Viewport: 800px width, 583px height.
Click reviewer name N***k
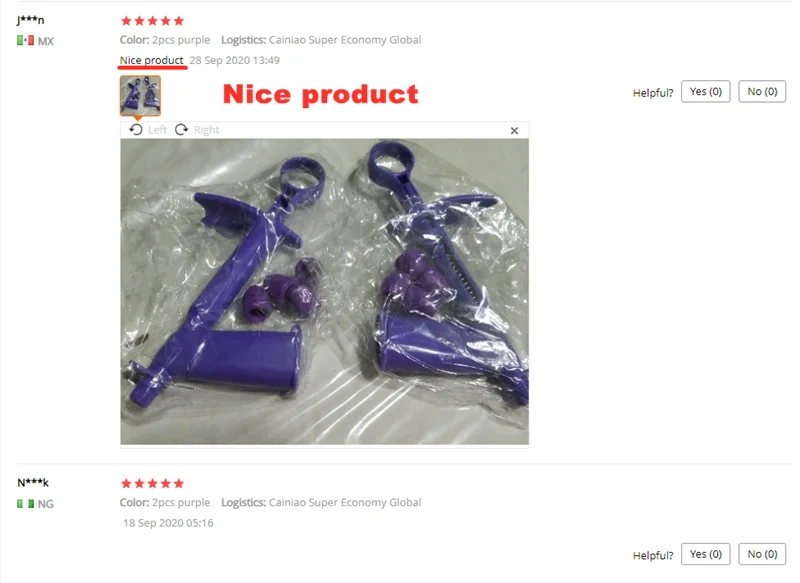33,482
